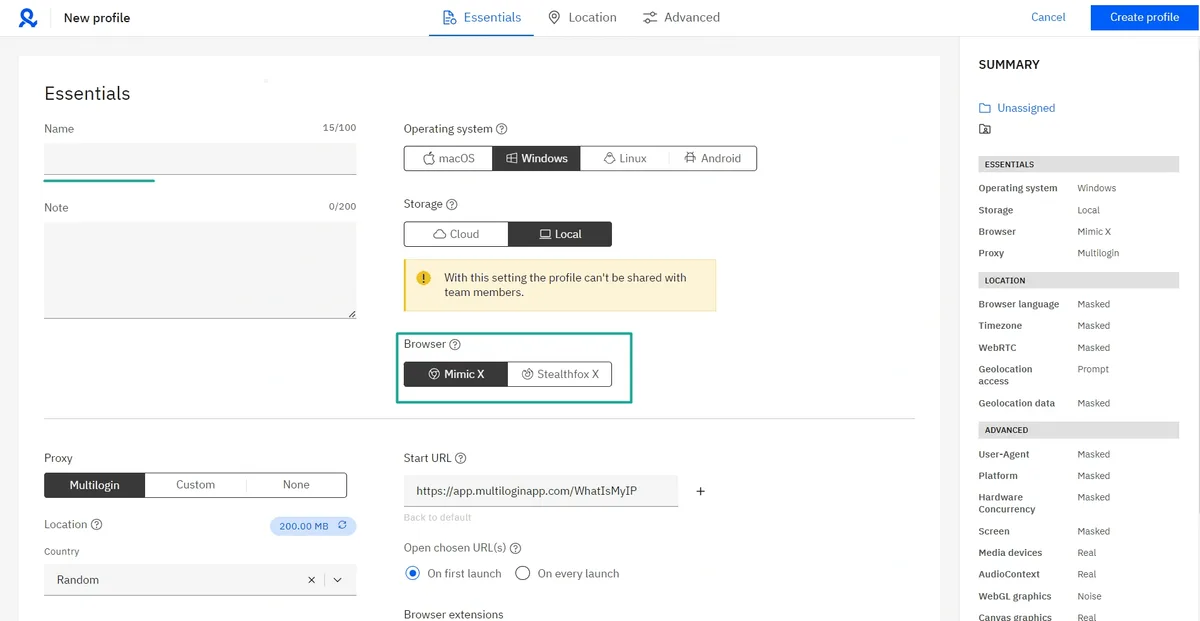Screen dimensions: 1200x621
Task: Click Back to default link
Action: (x=437, y=517)
